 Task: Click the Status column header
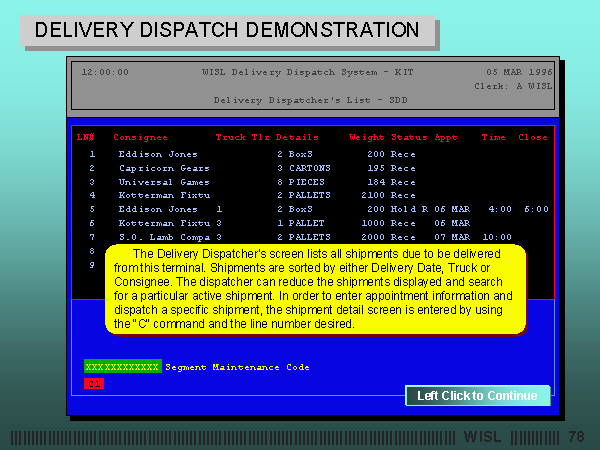pos(409,137)
